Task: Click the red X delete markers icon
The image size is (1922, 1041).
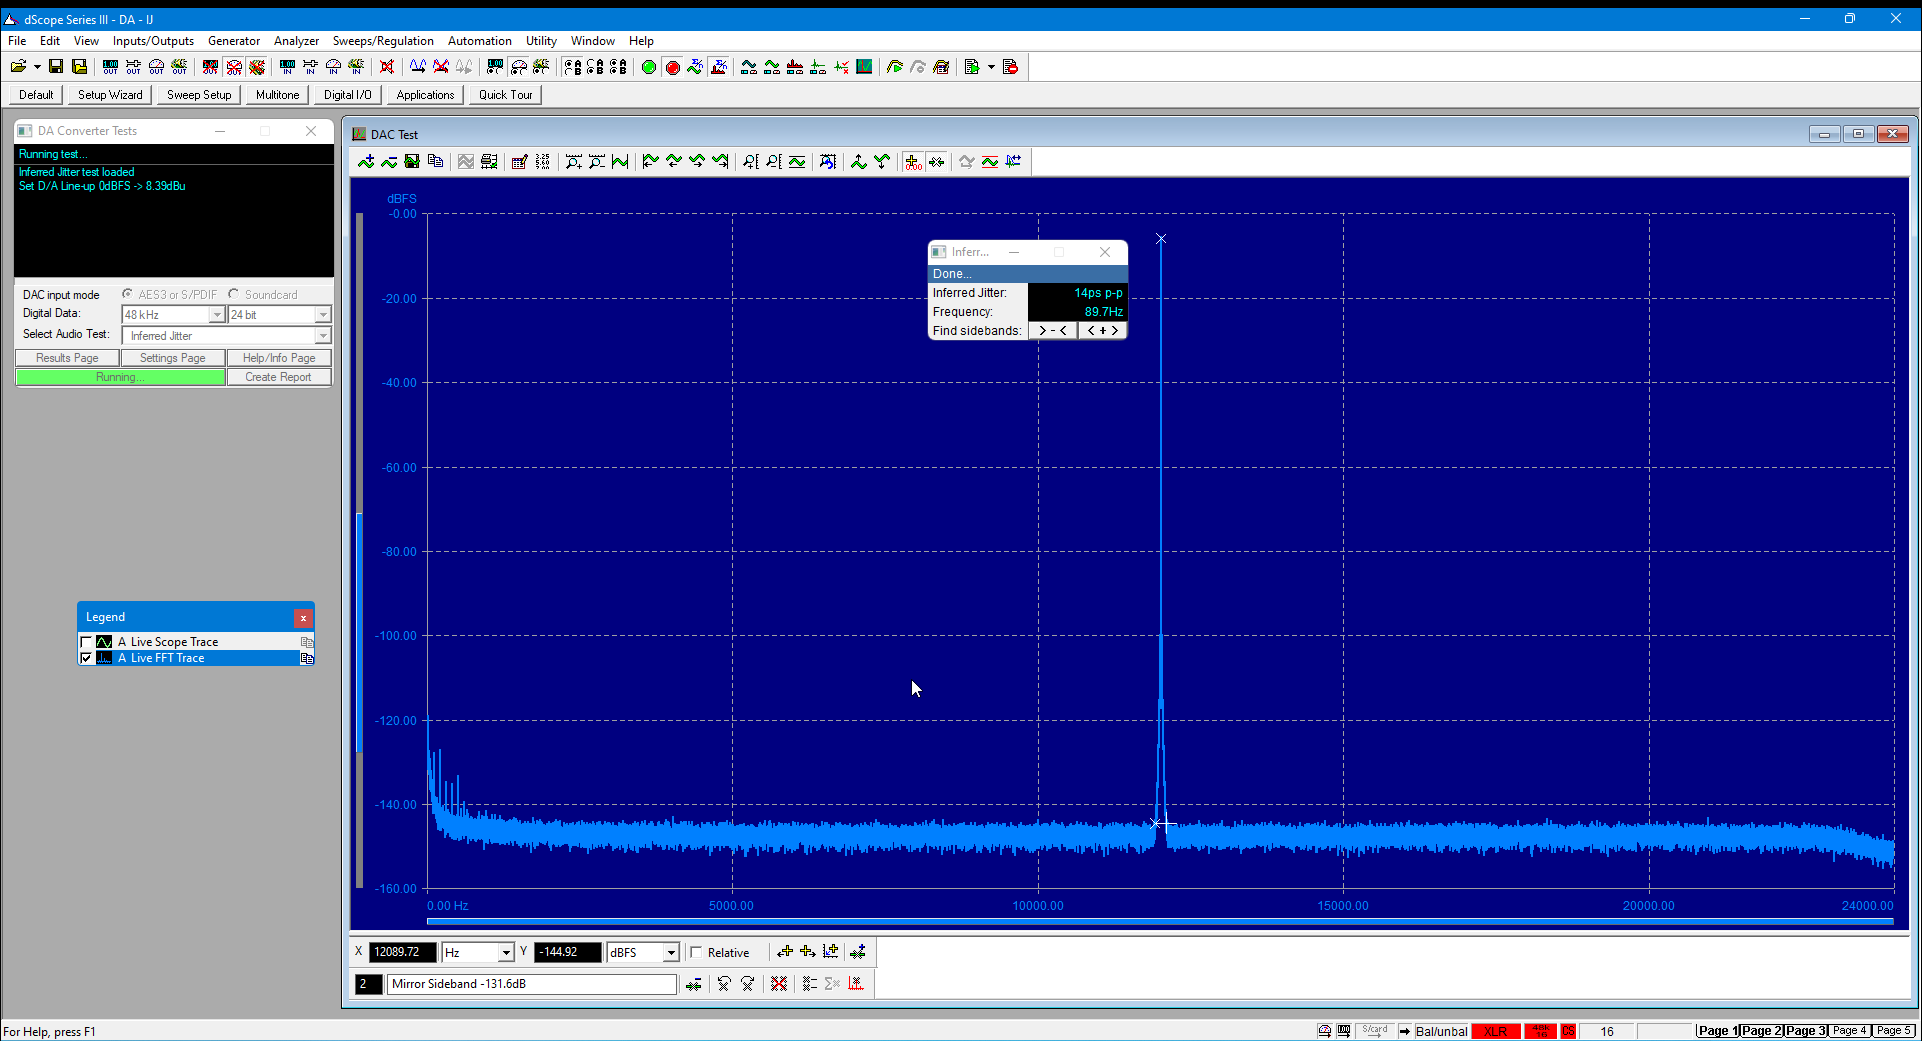Action: (779, 984)
